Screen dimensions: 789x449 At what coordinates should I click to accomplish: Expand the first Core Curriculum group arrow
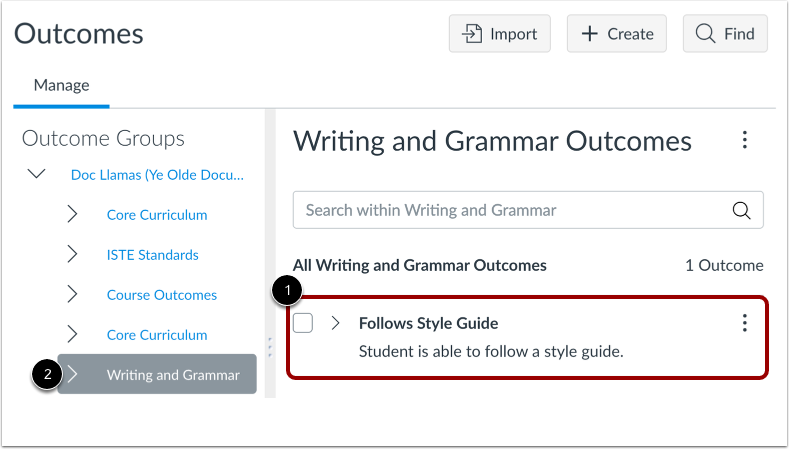pos(72,214)
